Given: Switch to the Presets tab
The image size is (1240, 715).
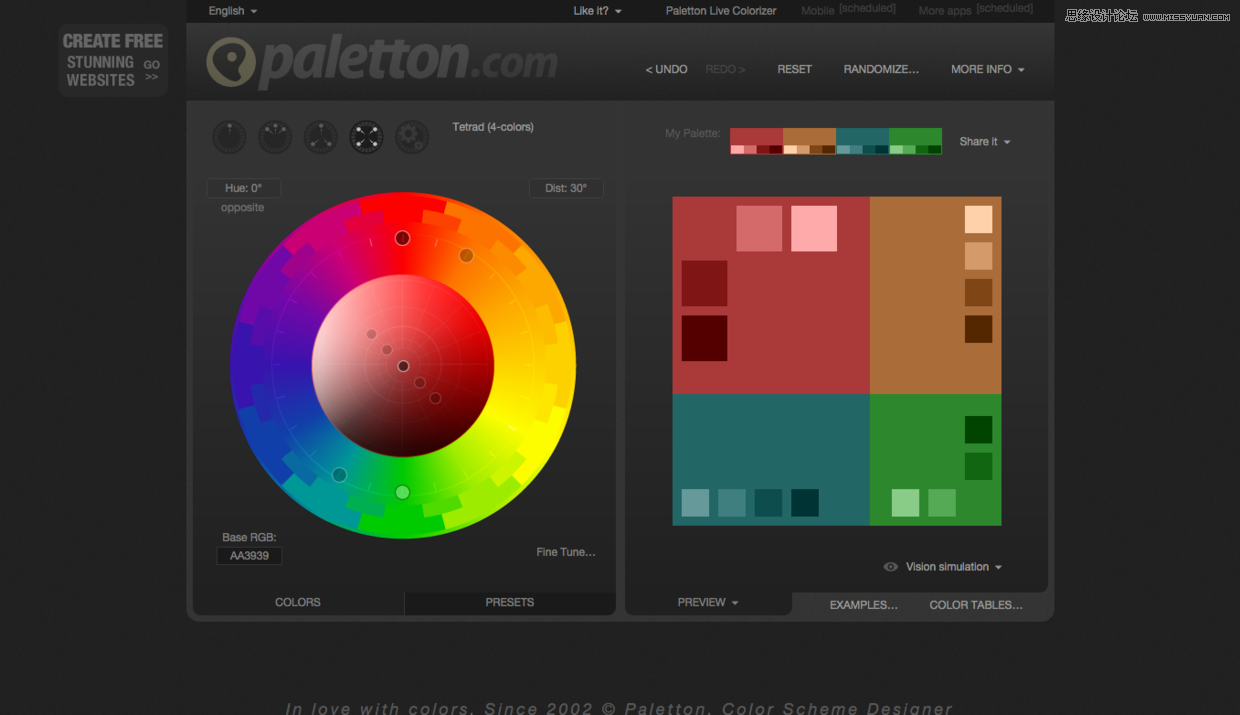Looking at the screenshot, I should coord(510,602).
